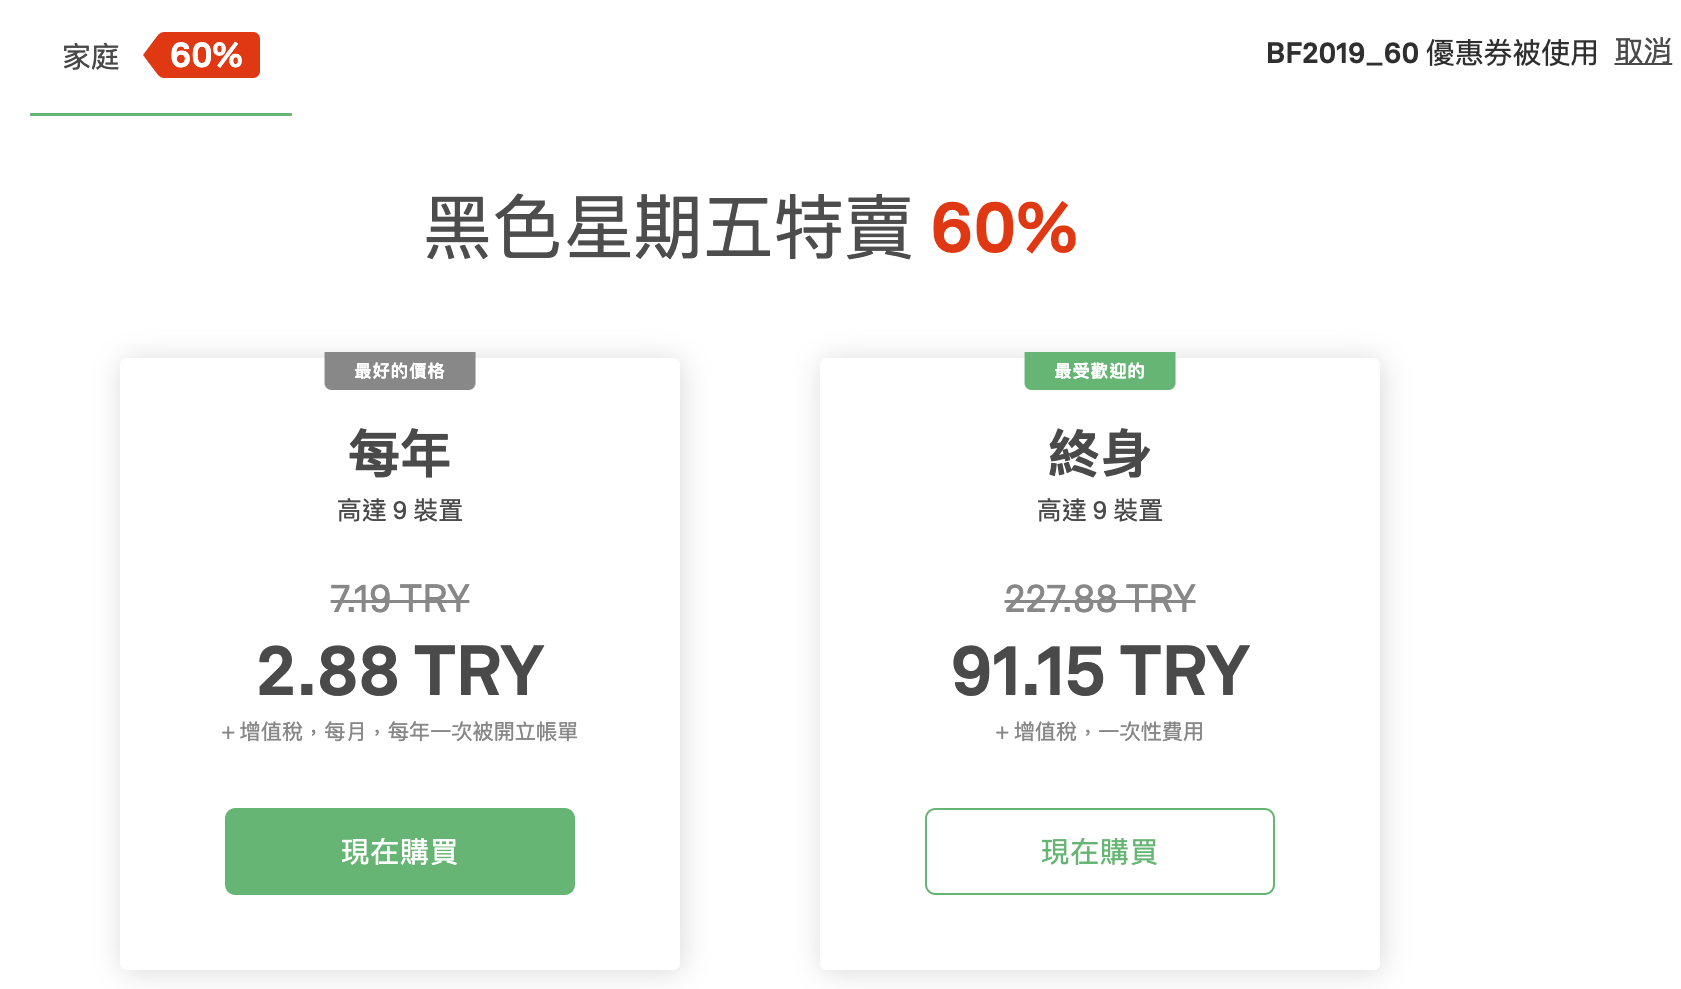The width and height of the screenshot is (1681, 989).
Task: Select the 終身 plan title
Action: coord(1100,453)
